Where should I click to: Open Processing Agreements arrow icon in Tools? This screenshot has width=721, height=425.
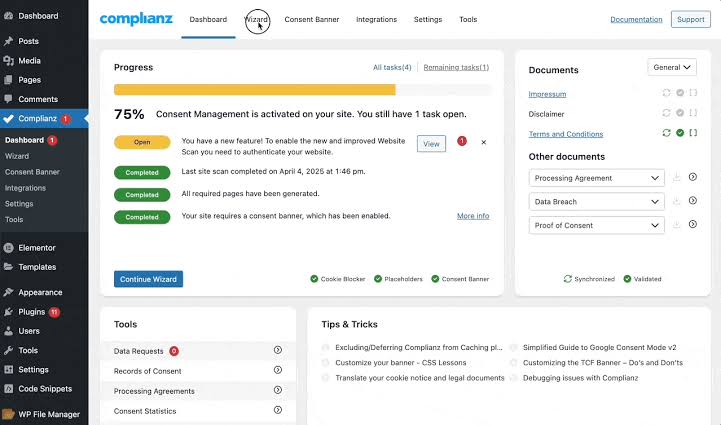[x=278, y=390]
